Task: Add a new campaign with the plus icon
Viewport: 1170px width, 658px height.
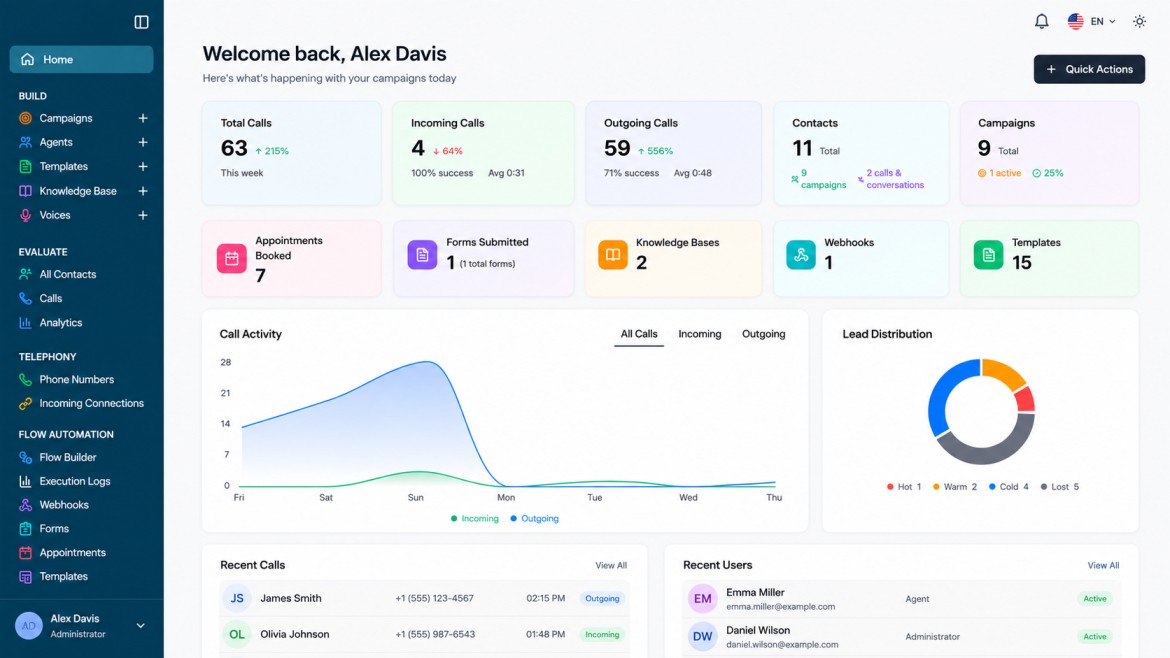Action: (143, 118)
